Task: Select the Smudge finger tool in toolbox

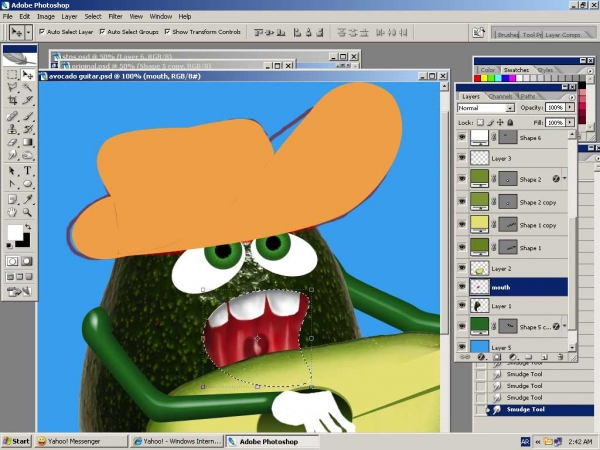Action: [12, 155]
